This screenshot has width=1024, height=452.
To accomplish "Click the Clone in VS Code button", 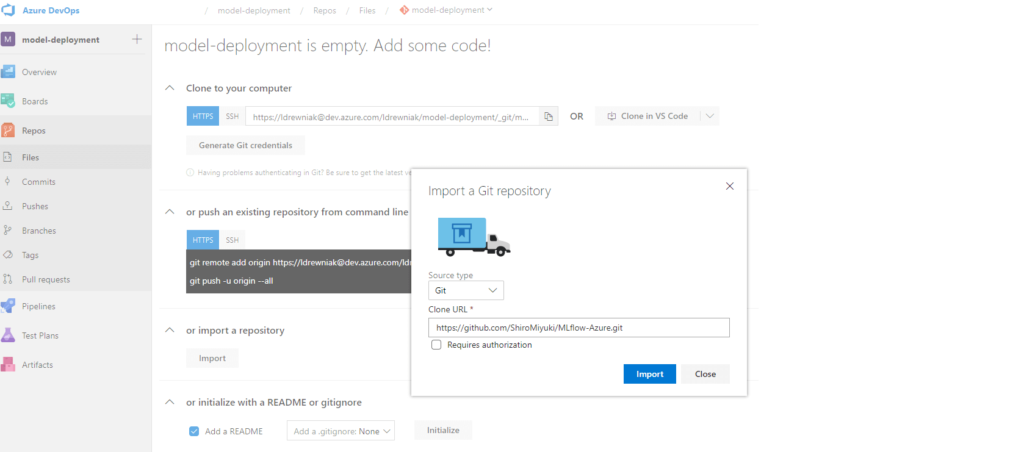I will coord(648,116).
